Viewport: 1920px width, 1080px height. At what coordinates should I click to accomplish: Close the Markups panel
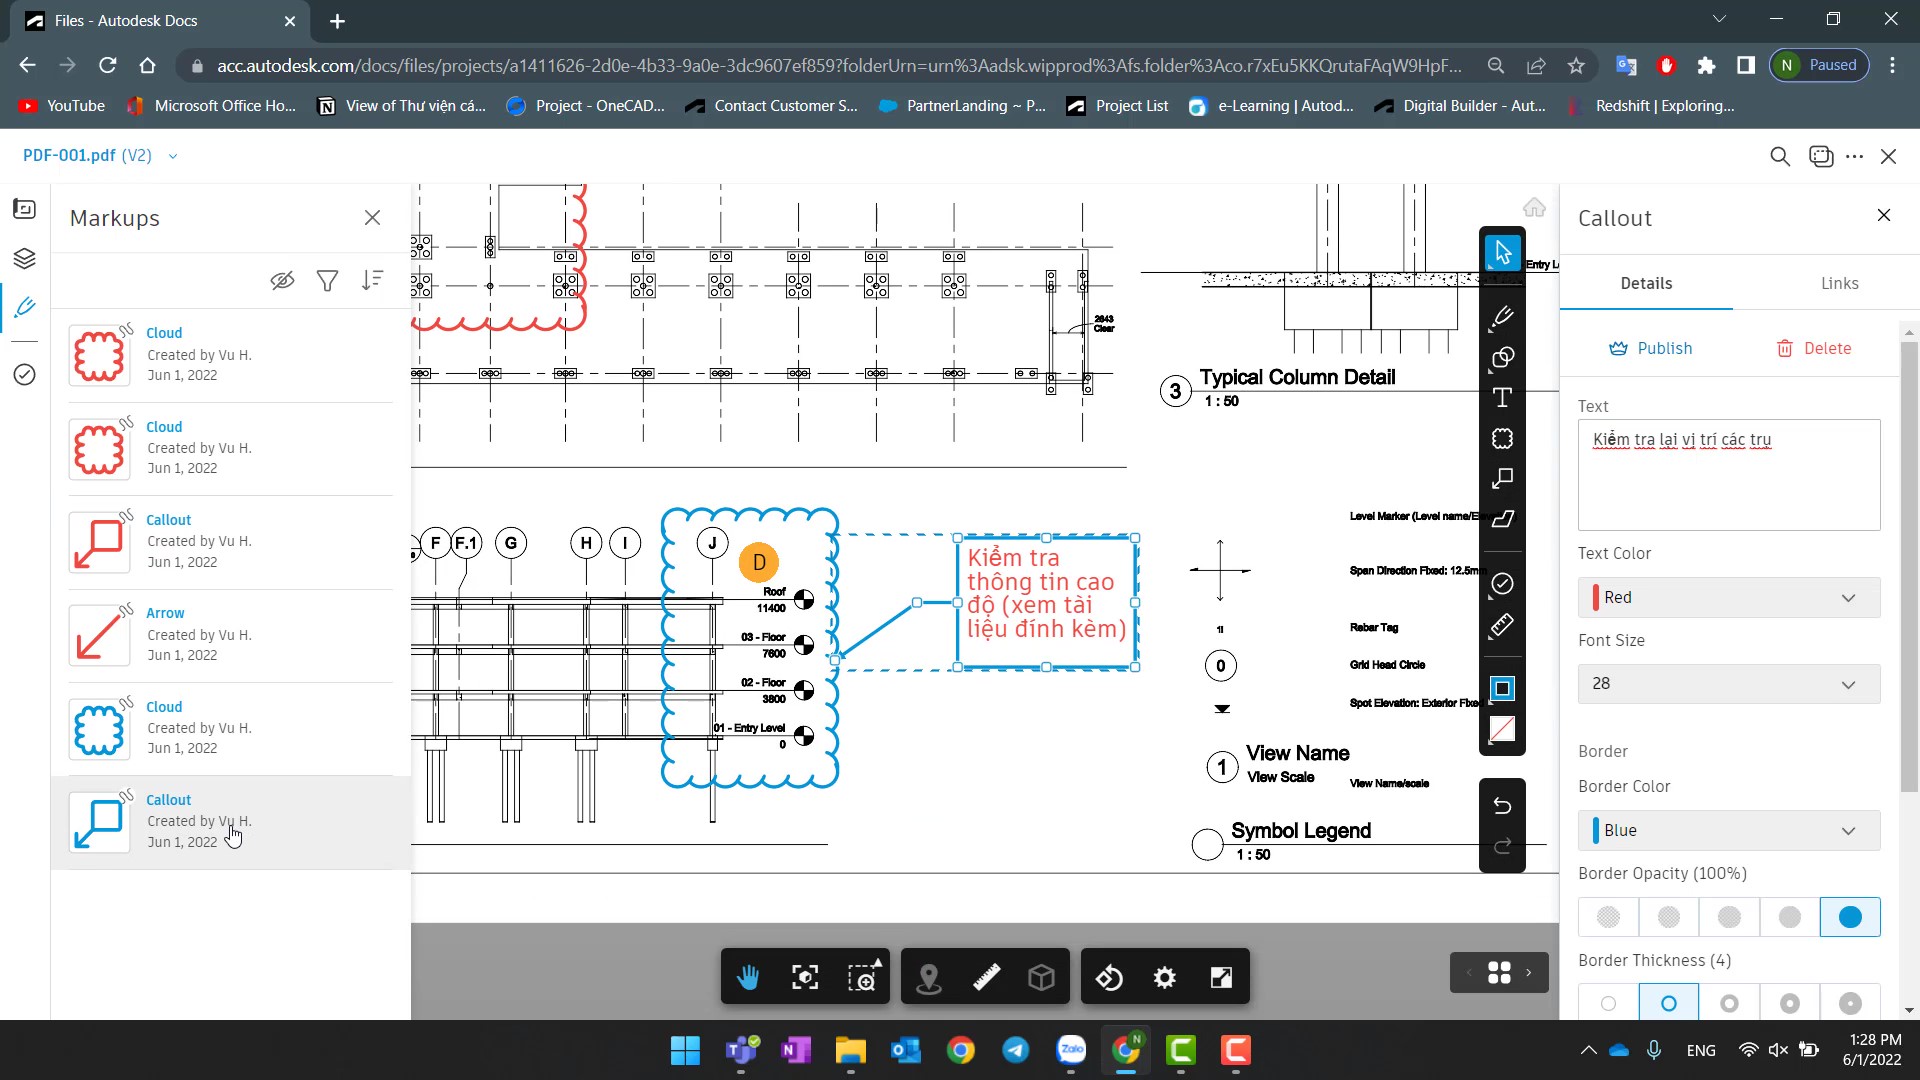point(372,218)
